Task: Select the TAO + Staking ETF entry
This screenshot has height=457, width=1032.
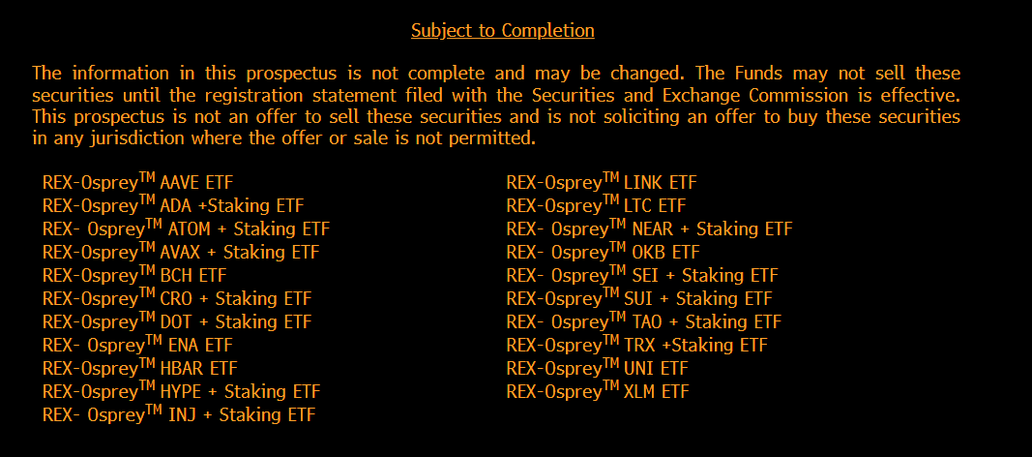Action: [644, 322]
